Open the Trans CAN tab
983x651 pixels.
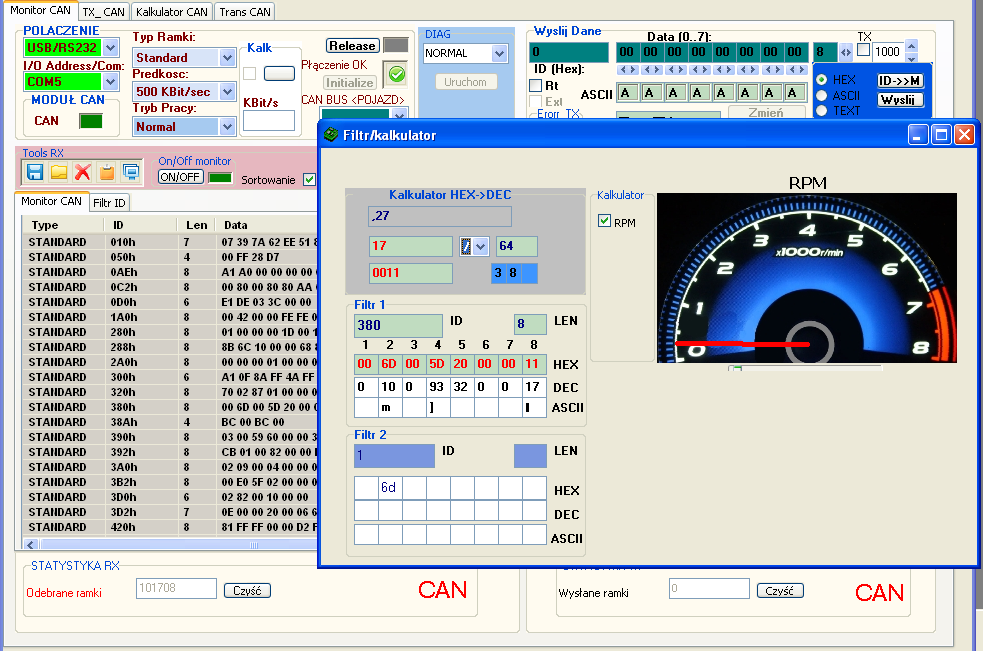coord(245,12)
